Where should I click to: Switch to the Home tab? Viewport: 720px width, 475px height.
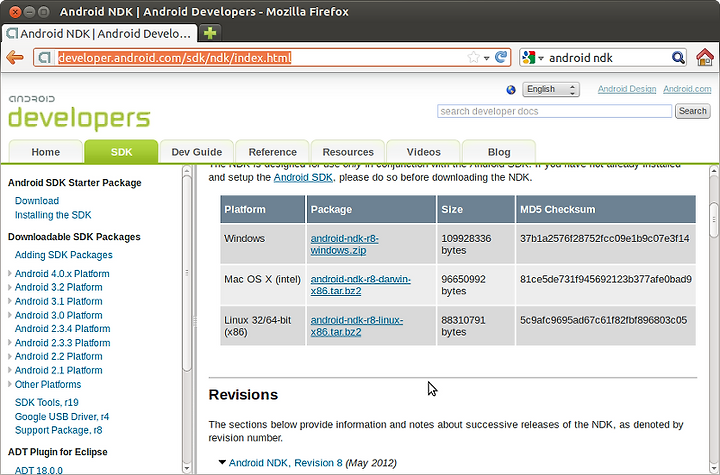click(x=45, y=152)
